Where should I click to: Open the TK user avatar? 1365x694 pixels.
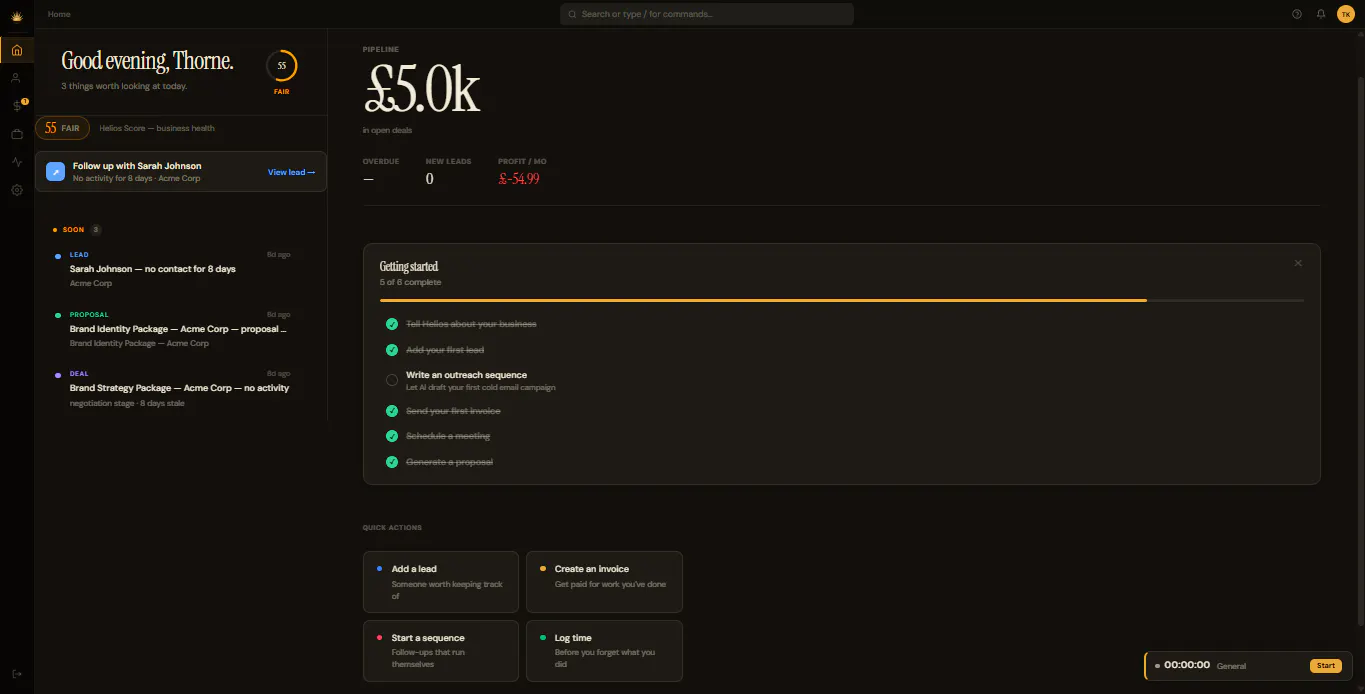coord(1345,14)
